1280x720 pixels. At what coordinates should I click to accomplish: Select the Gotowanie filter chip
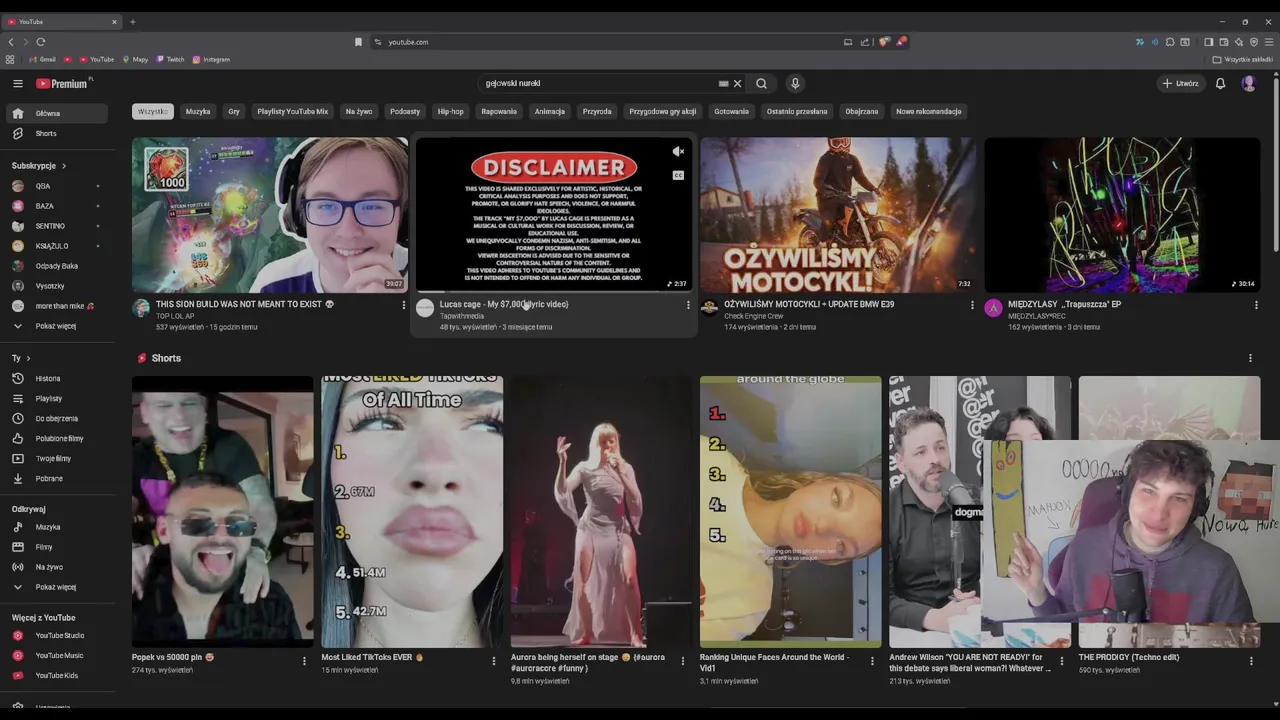click(x=731, y=111)
